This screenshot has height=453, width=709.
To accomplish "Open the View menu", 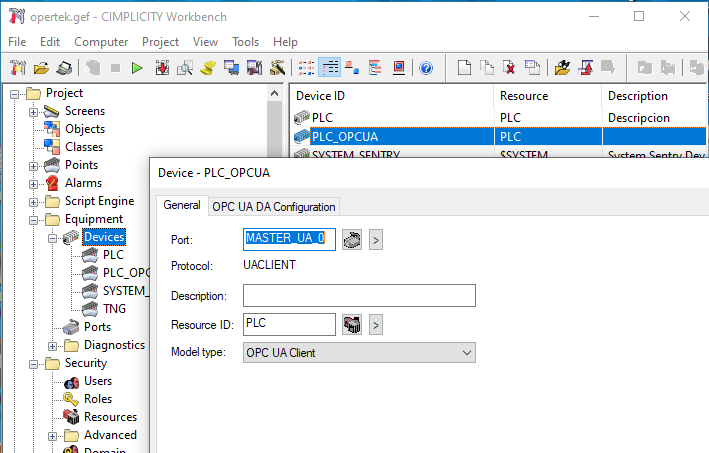I will click(x=205, y=42).
